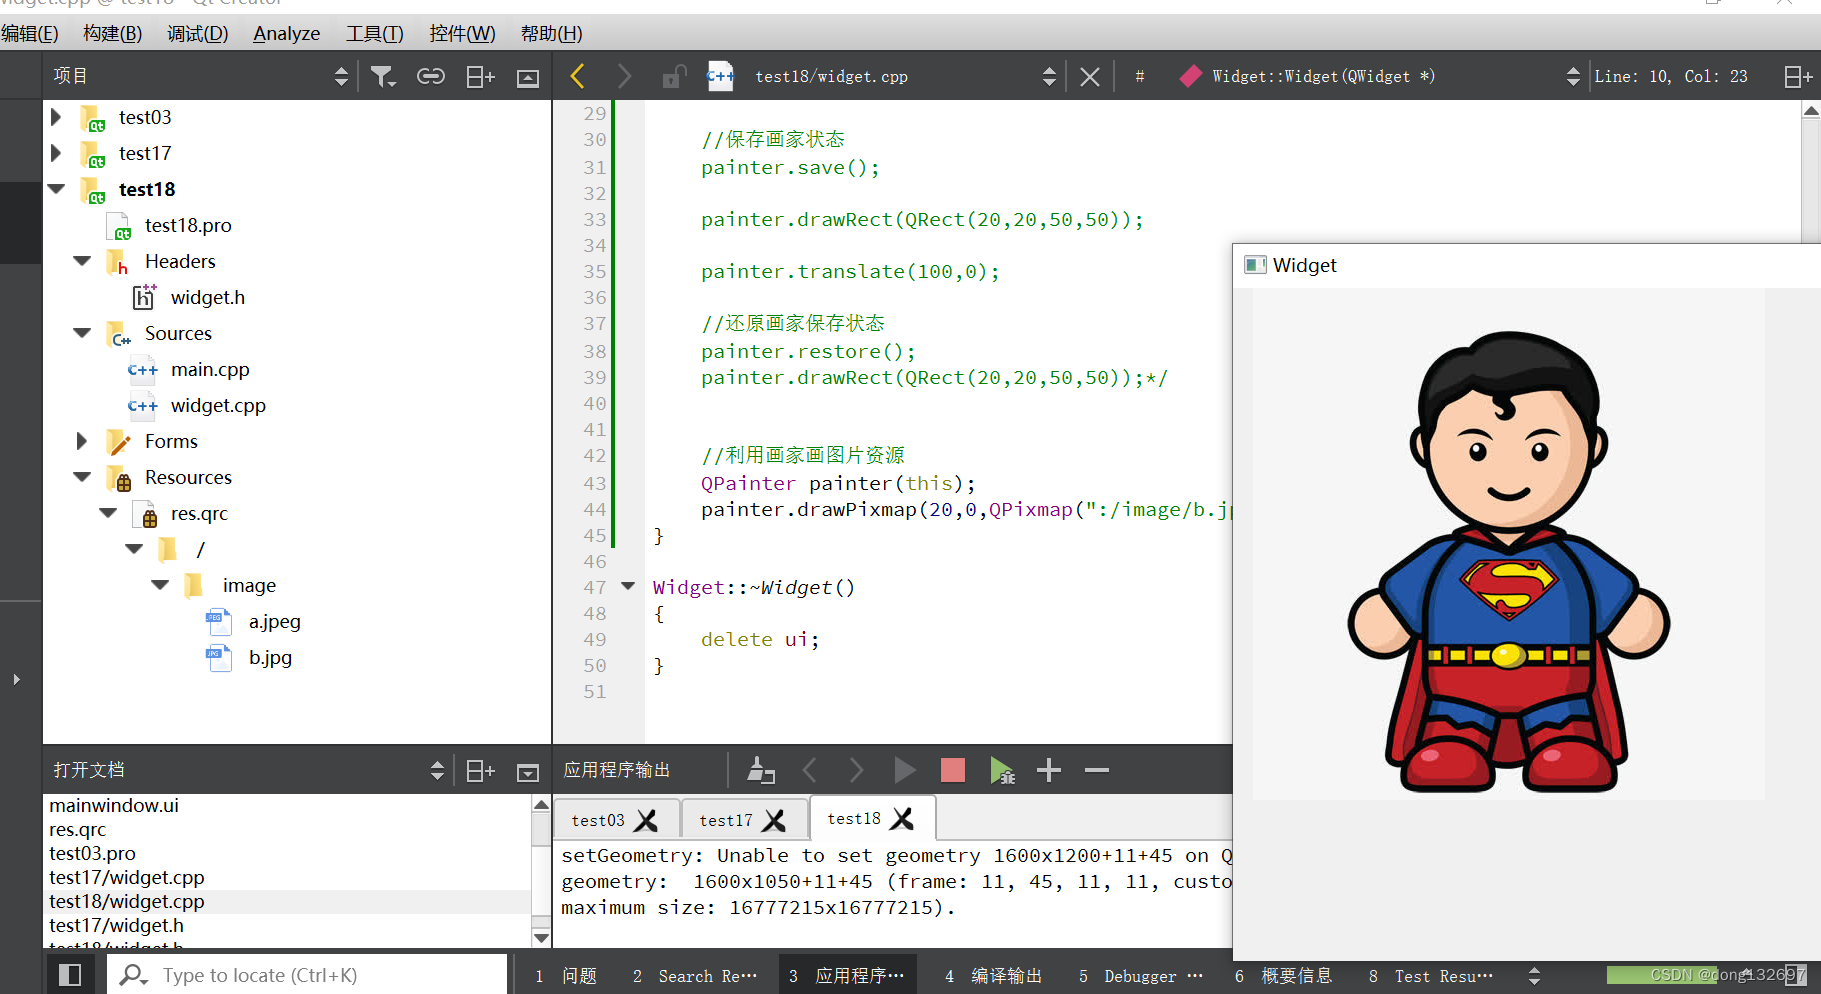The image size is (1821, 994).
Task: Open the 问题 issues pane
Action: pyautogui.click(x=566, y=976)
